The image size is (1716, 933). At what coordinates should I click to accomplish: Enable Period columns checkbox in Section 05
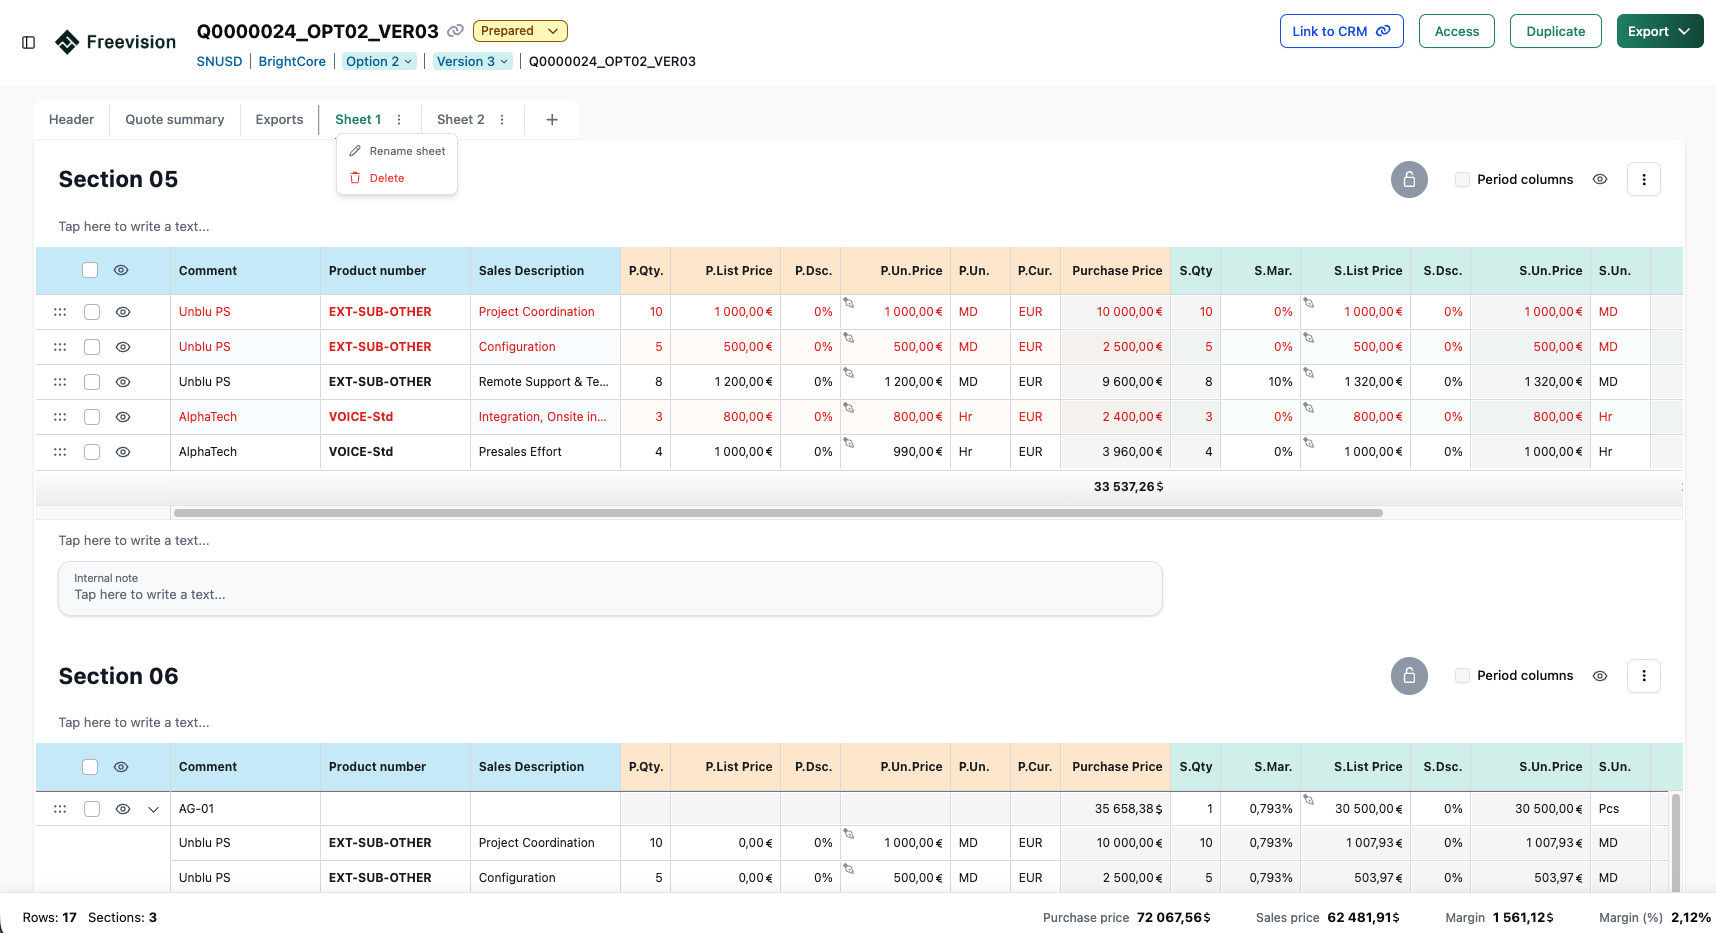coord(1462,180)
